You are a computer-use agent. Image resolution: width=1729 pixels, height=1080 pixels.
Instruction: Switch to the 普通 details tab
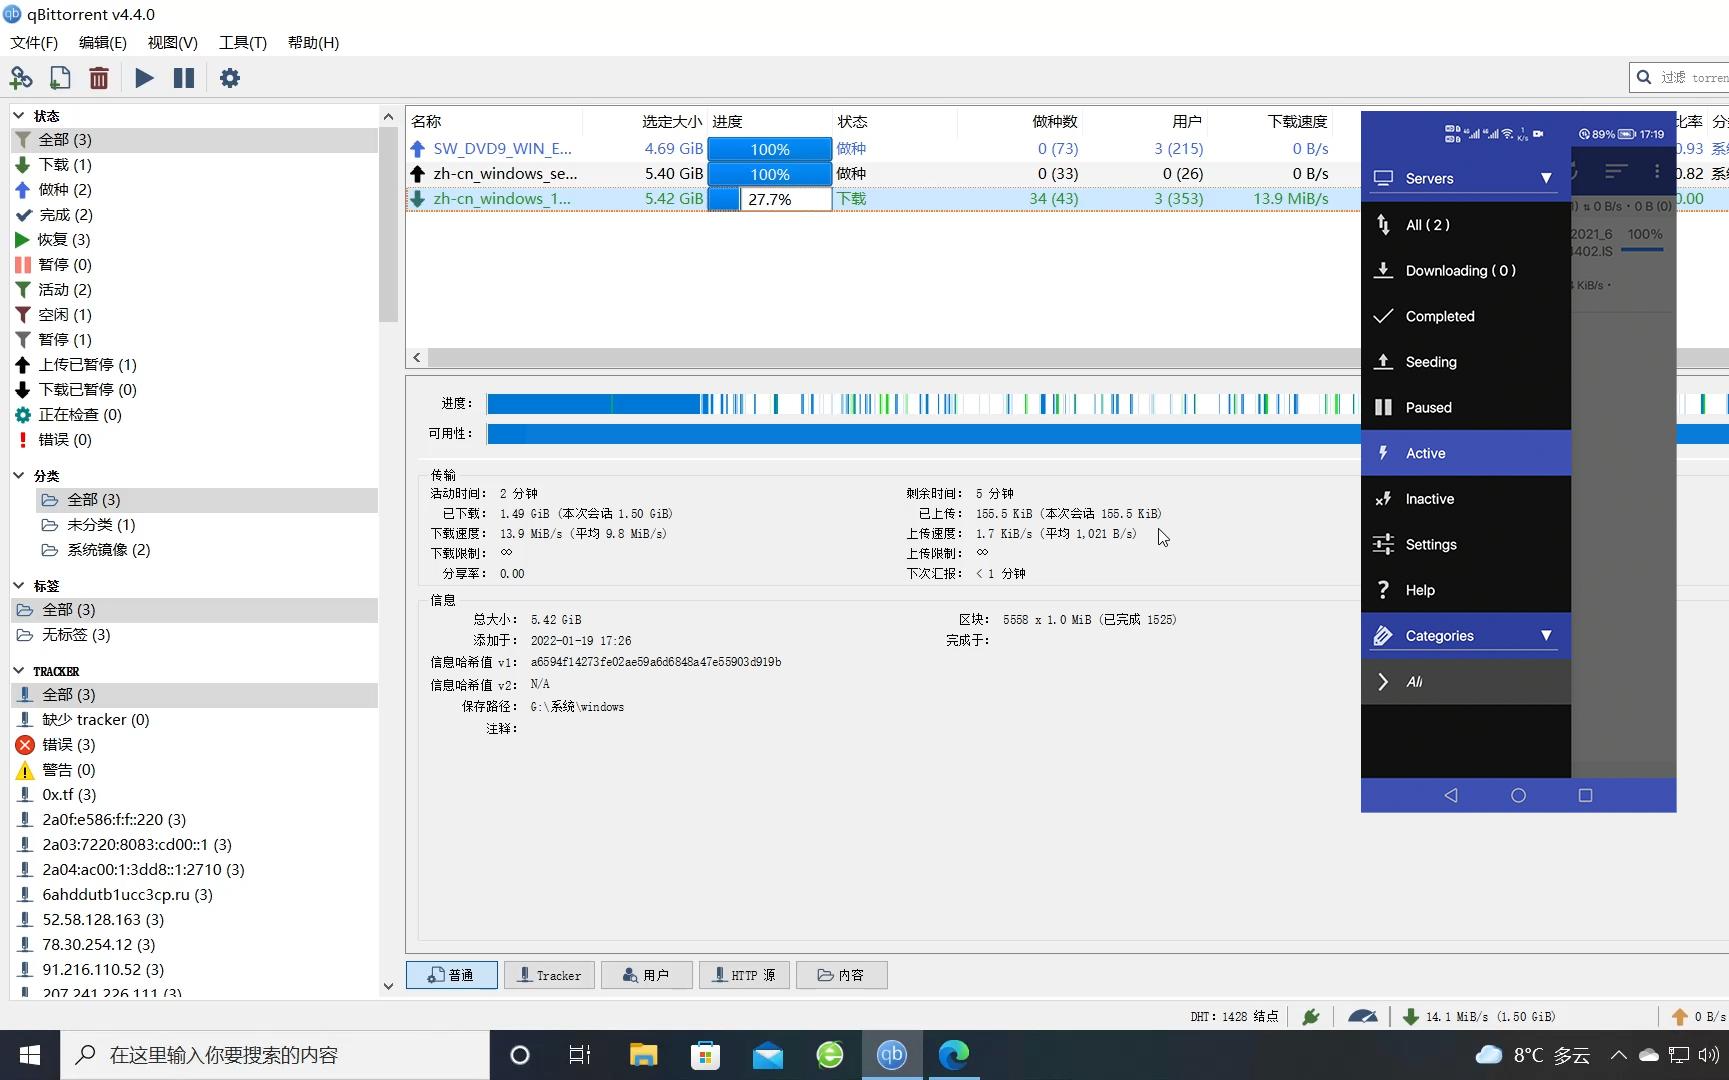tap(452, 975)
